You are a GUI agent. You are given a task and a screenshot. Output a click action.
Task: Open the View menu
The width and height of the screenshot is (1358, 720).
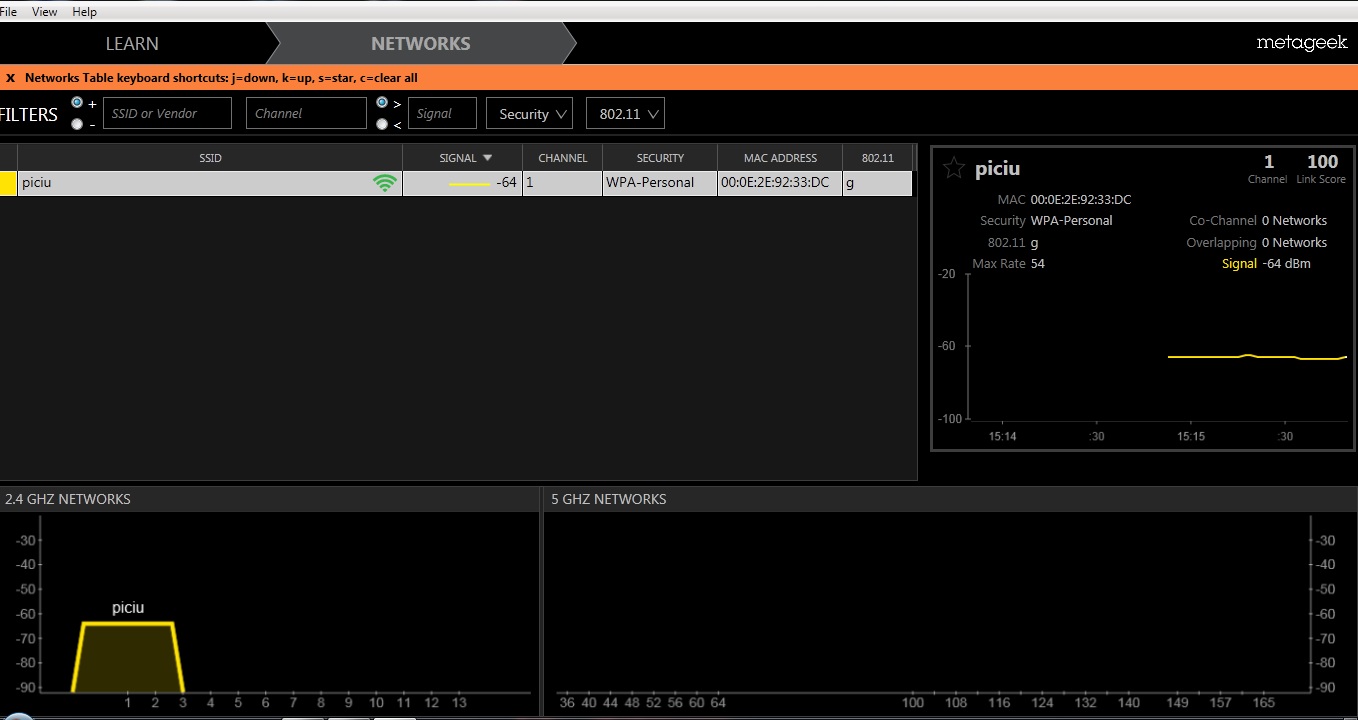pyautogui.click(x=45, y=12)
